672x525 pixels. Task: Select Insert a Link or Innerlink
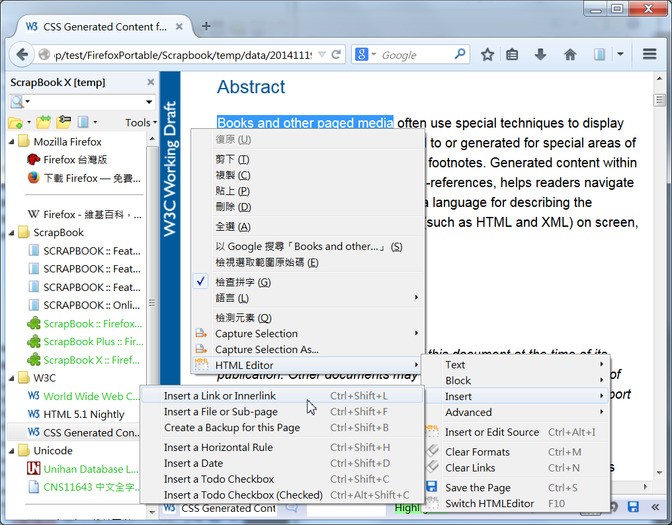(220, 396)
